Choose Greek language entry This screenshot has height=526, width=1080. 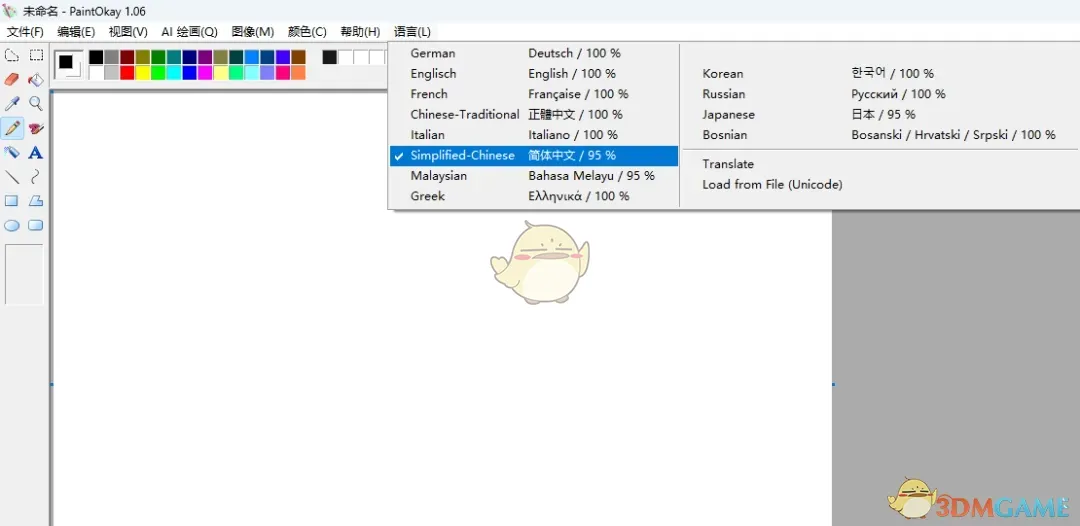coord(534,196)
